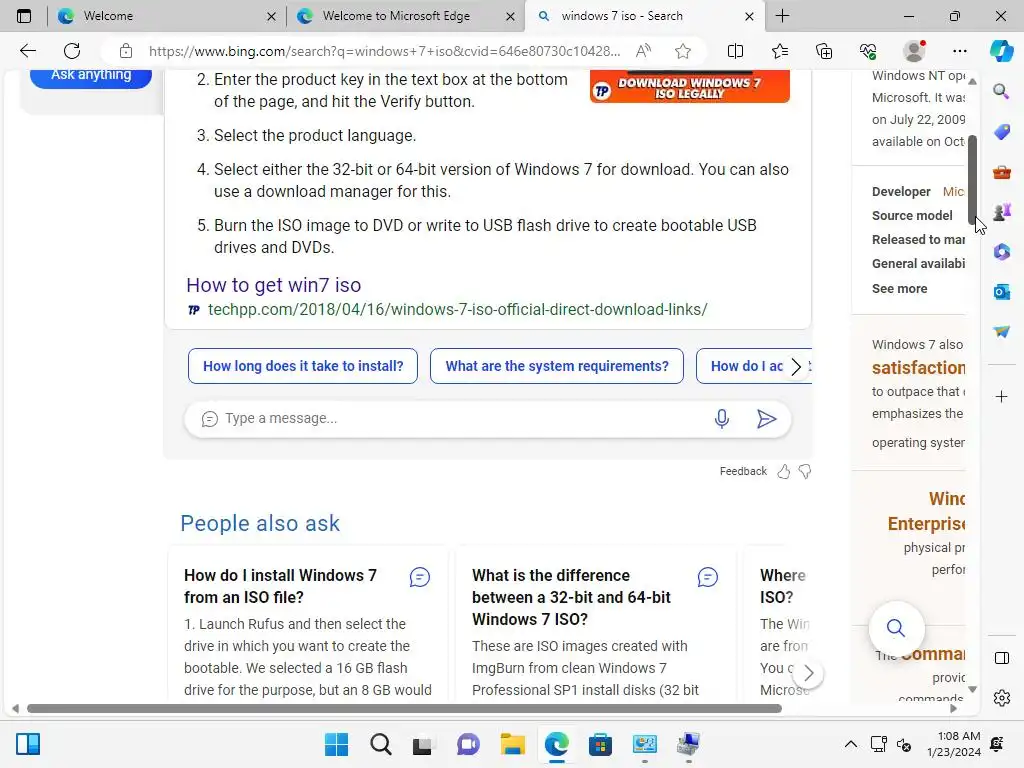Open sidebar Outlook icon
The height and width of the screenshot is (768, 1024).
tap(1001, 292)
